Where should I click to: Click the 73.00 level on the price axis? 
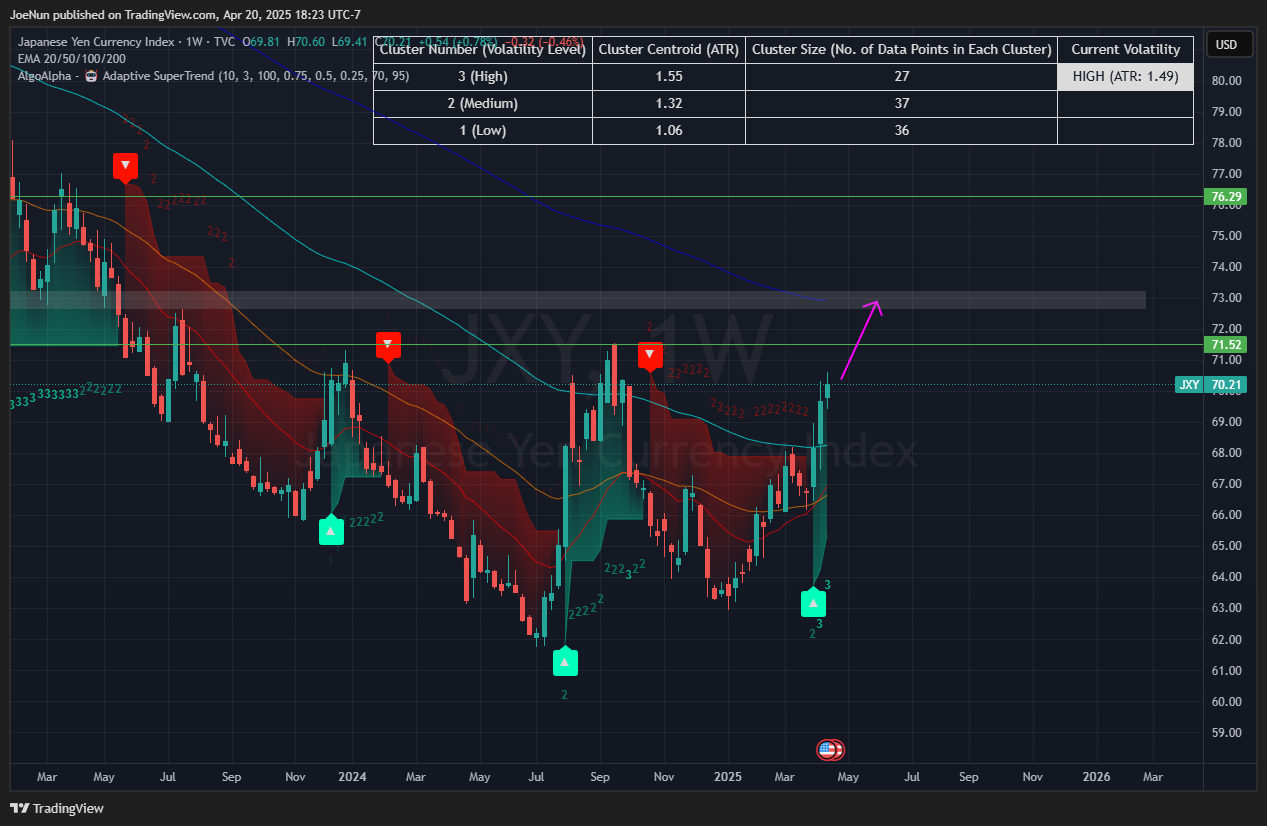coord(1226,298)
